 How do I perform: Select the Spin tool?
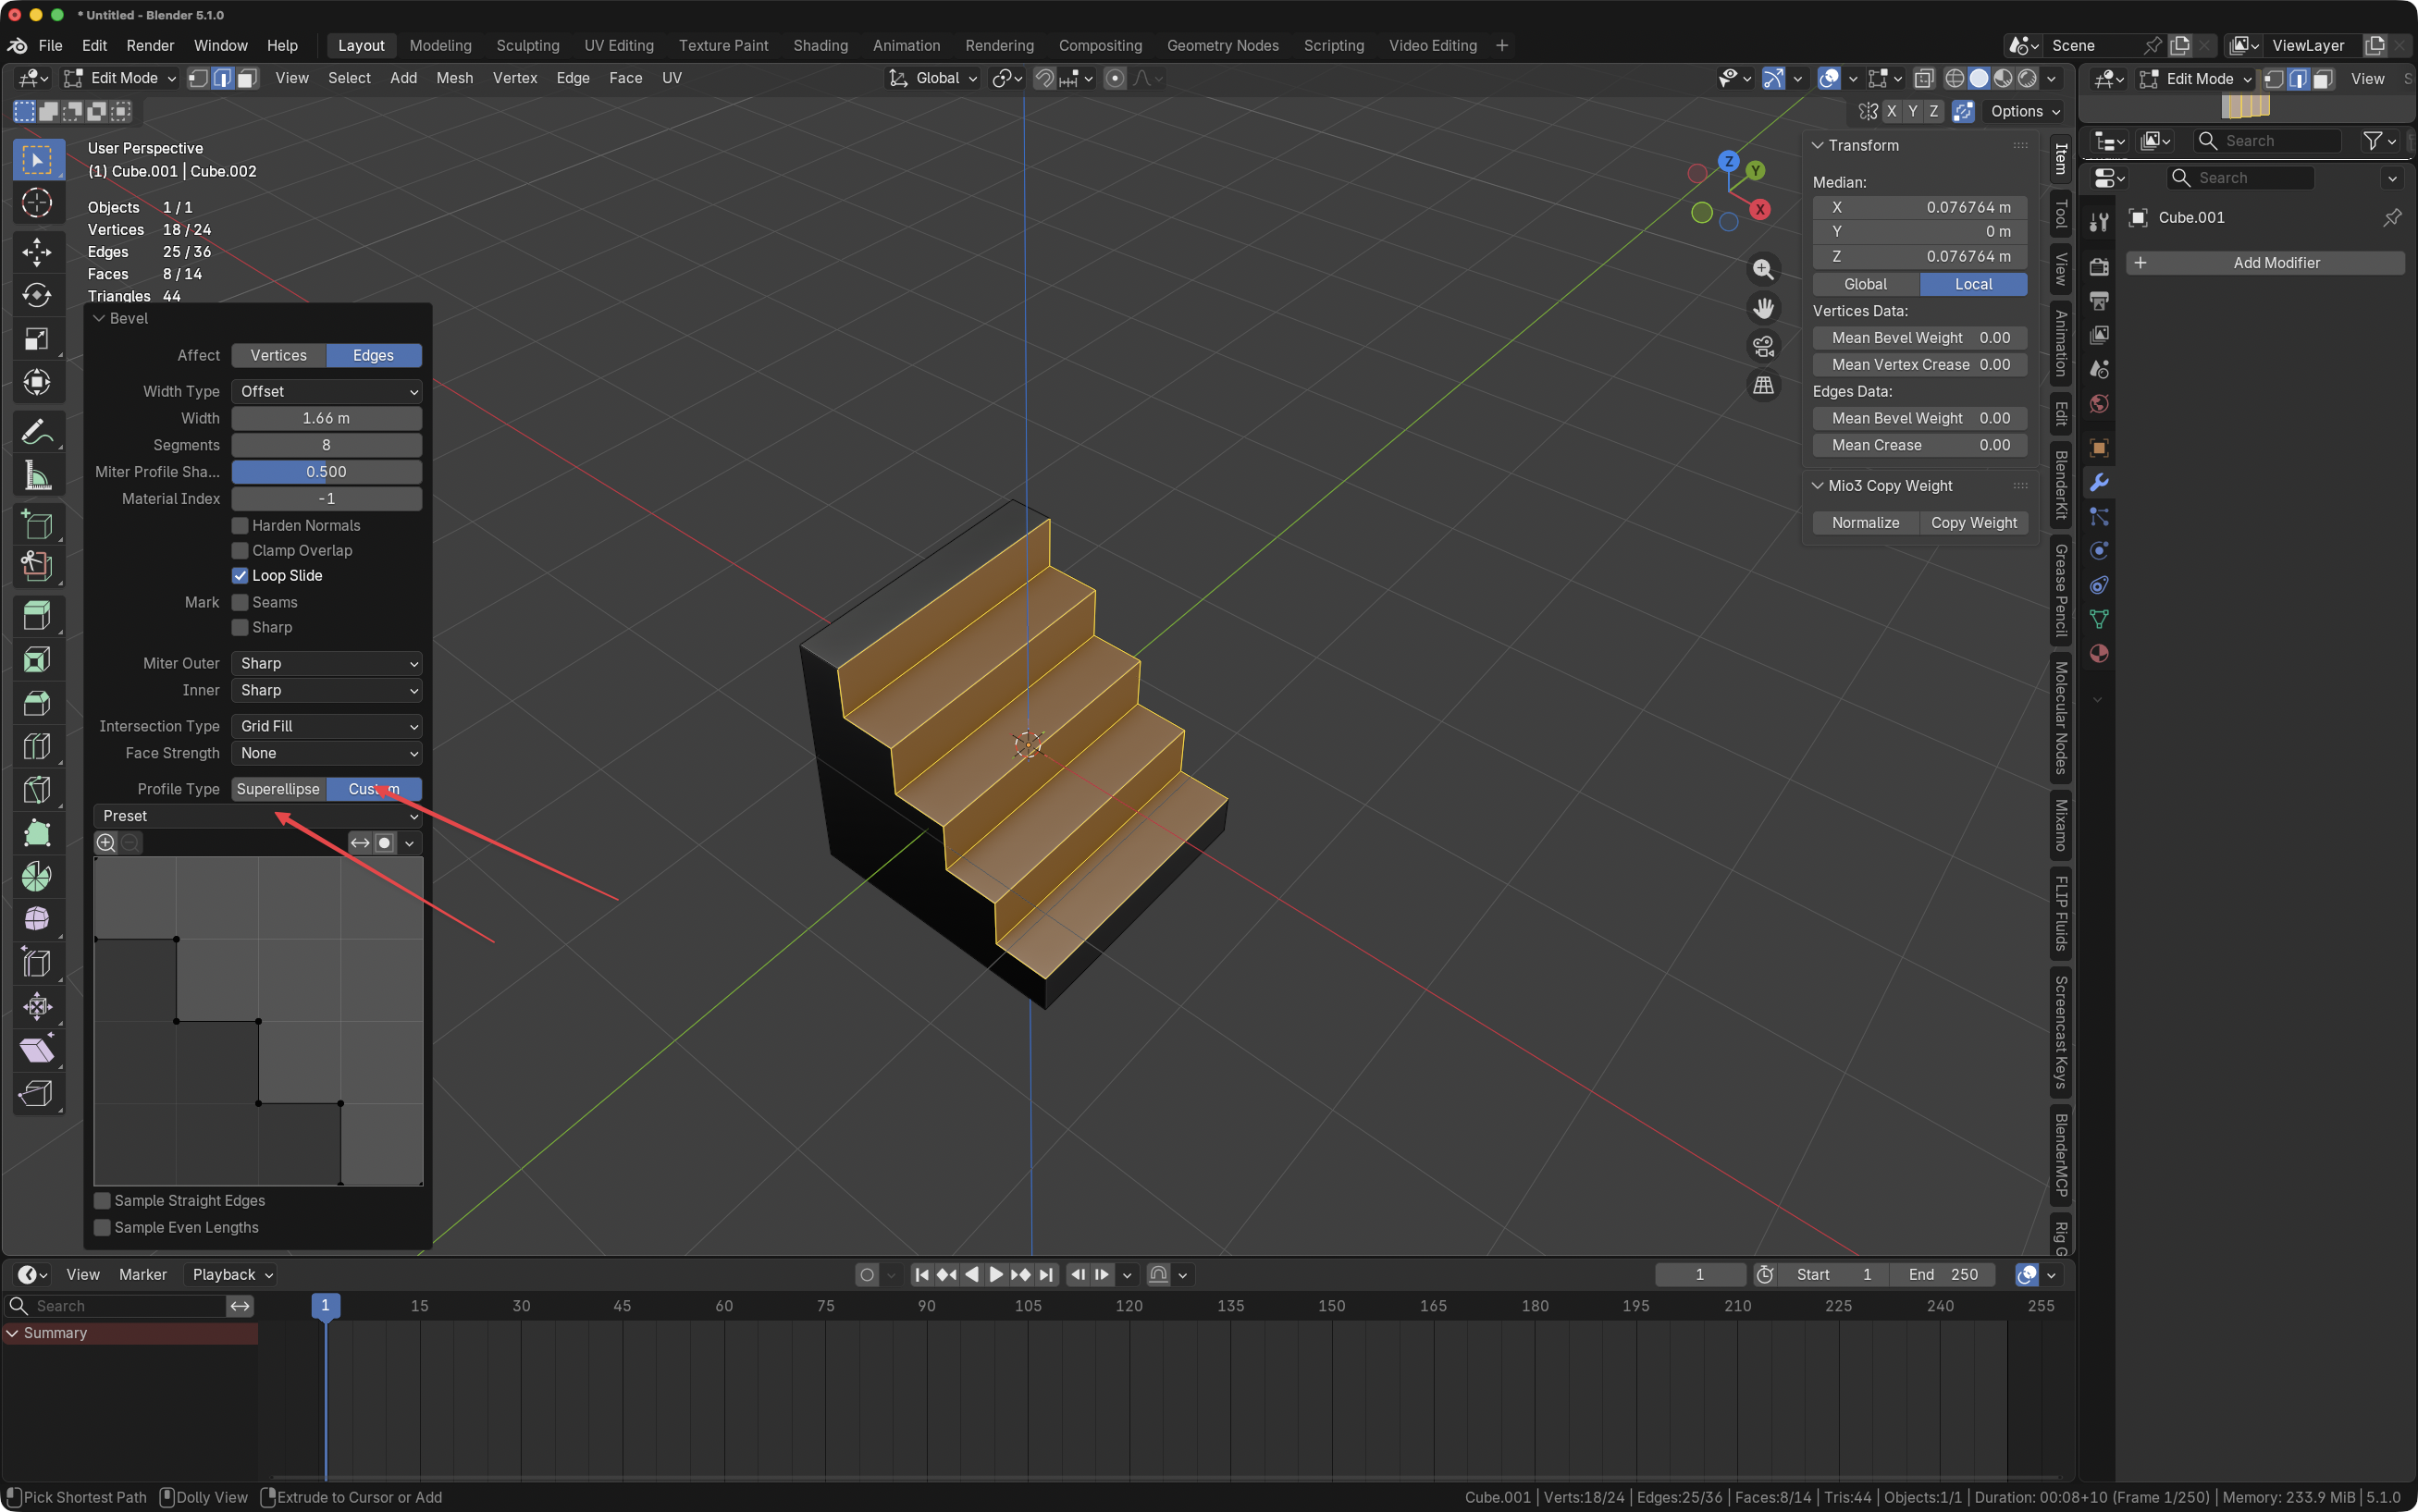pos(37,877)
